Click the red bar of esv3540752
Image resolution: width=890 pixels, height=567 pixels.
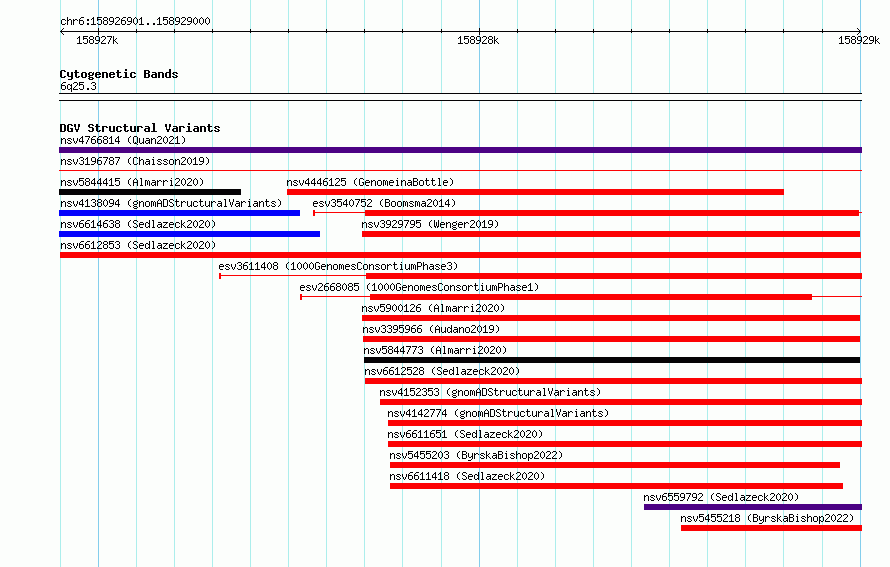coord(612,213)
